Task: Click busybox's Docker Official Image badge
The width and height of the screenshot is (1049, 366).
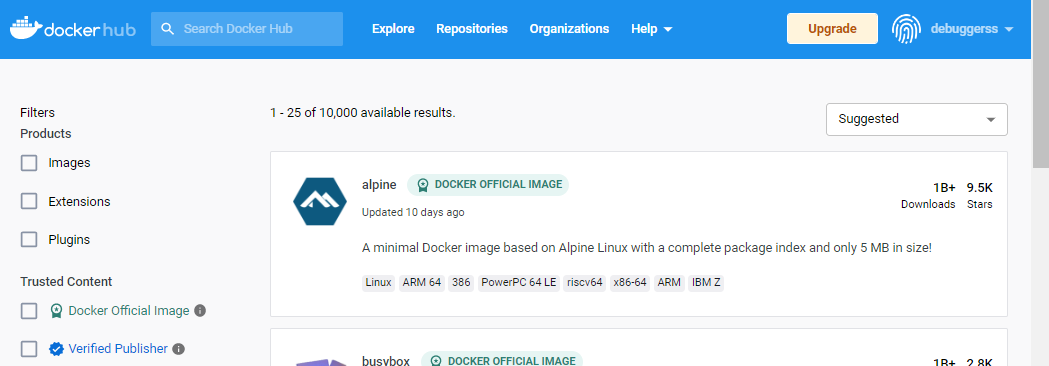Action: coord(501,360)
